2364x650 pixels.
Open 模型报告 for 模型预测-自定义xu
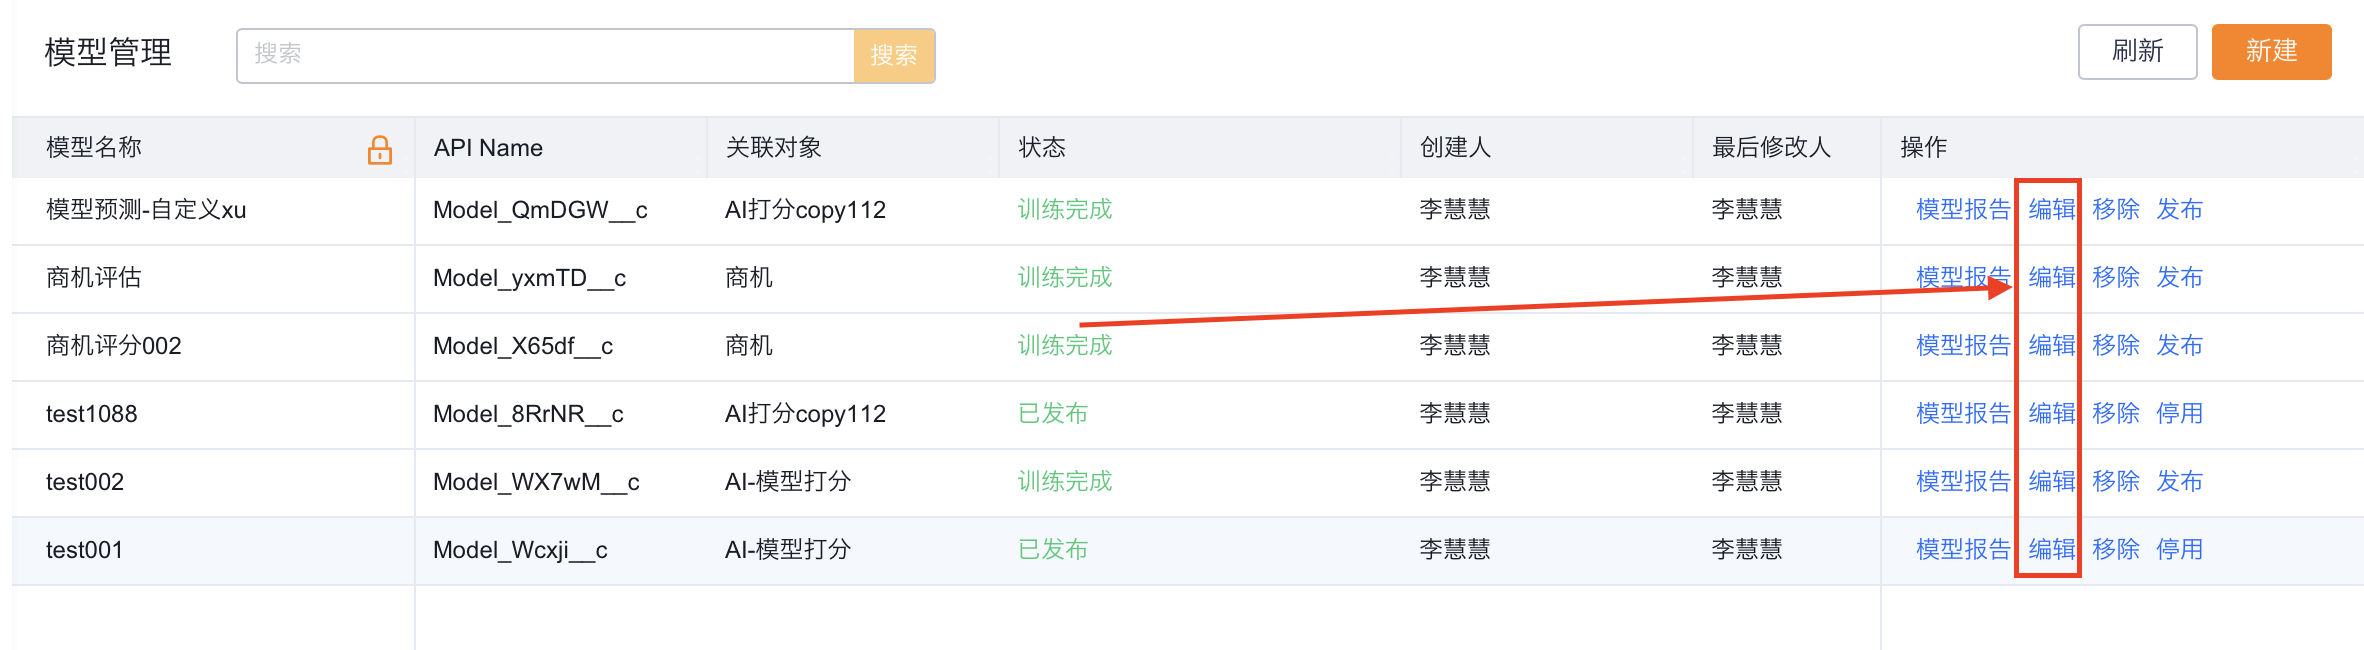point(1962,210)
